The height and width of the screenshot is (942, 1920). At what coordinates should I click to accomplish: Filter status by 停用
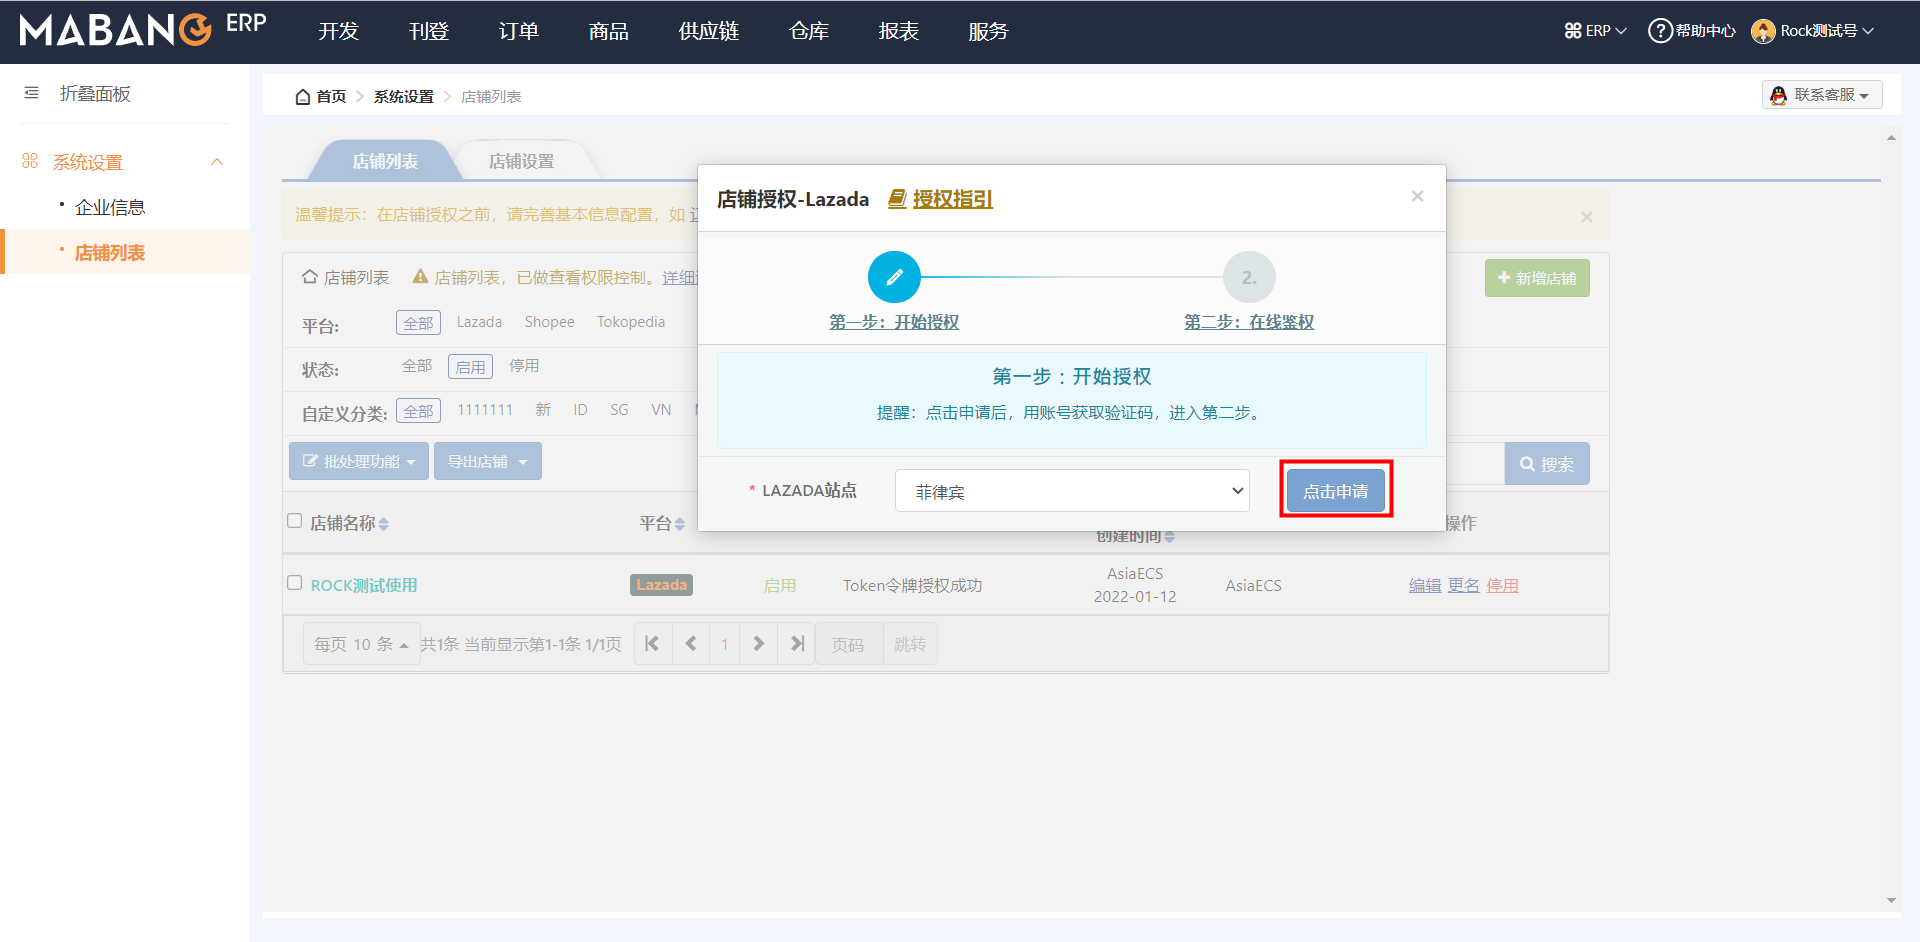(524, 366)
